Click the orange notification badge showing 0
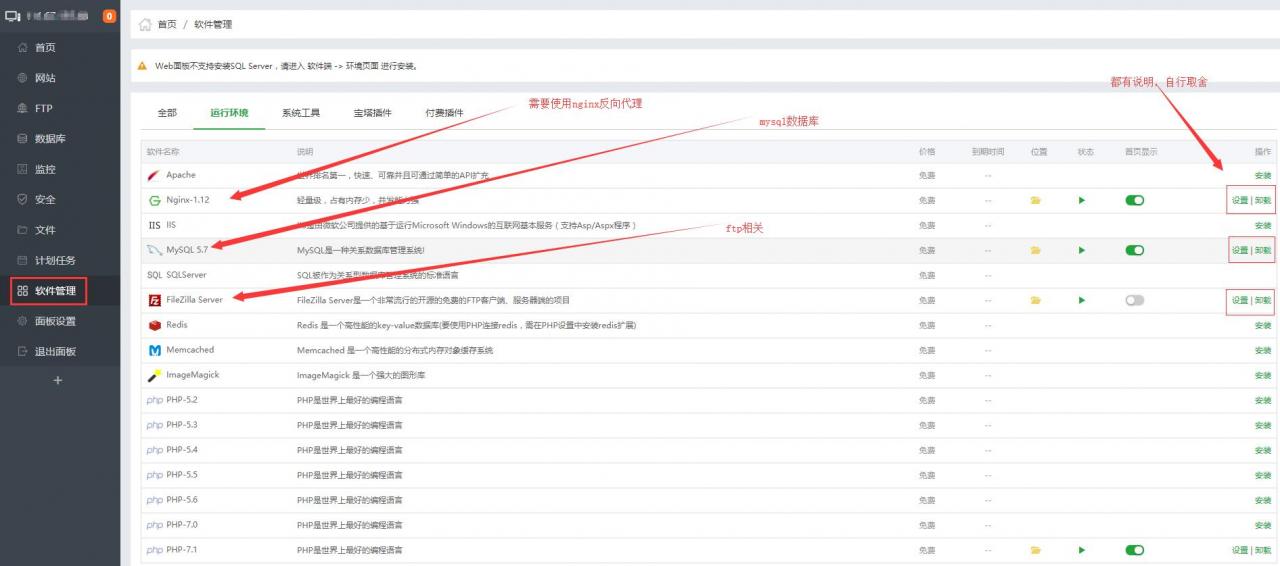The image size is (1280, 566). click(110, 16)
